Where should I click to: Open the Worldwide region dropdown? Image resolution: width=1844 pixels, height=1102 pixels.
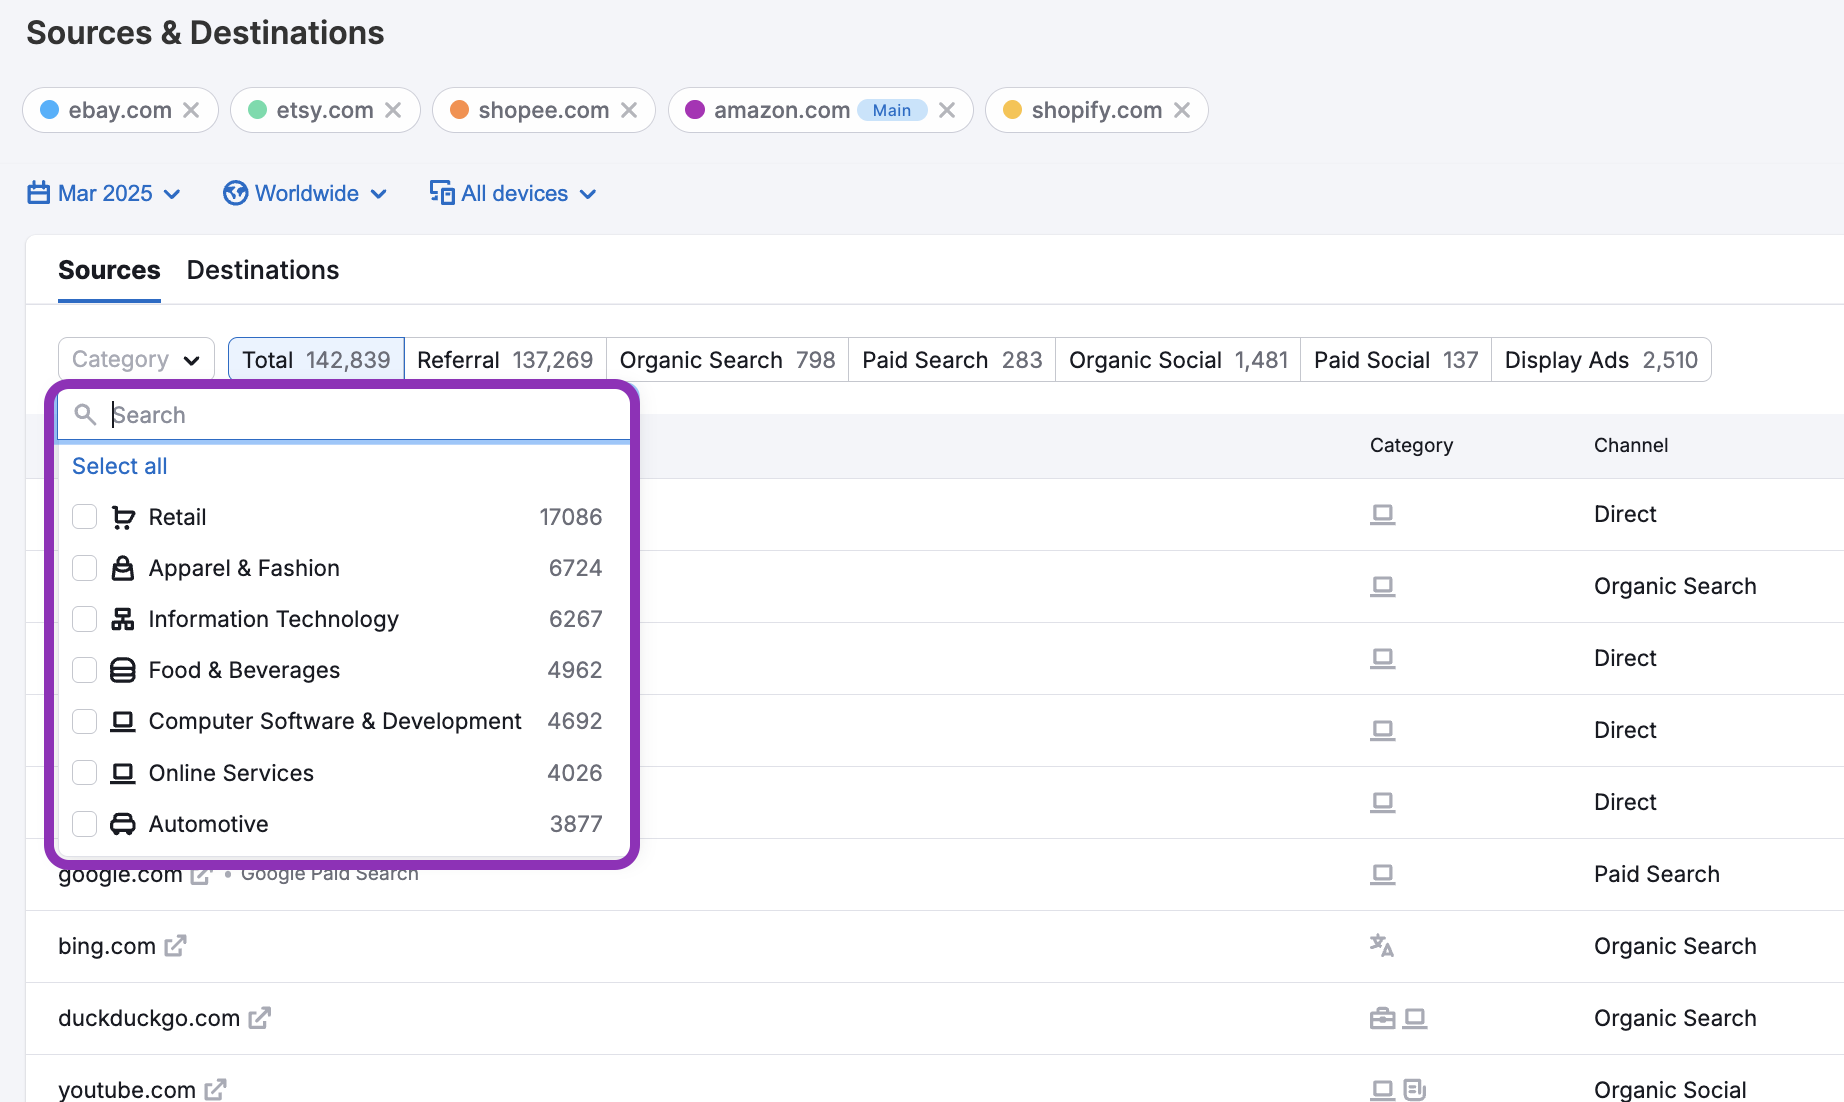pyautogui.click(x=305, y=193)
